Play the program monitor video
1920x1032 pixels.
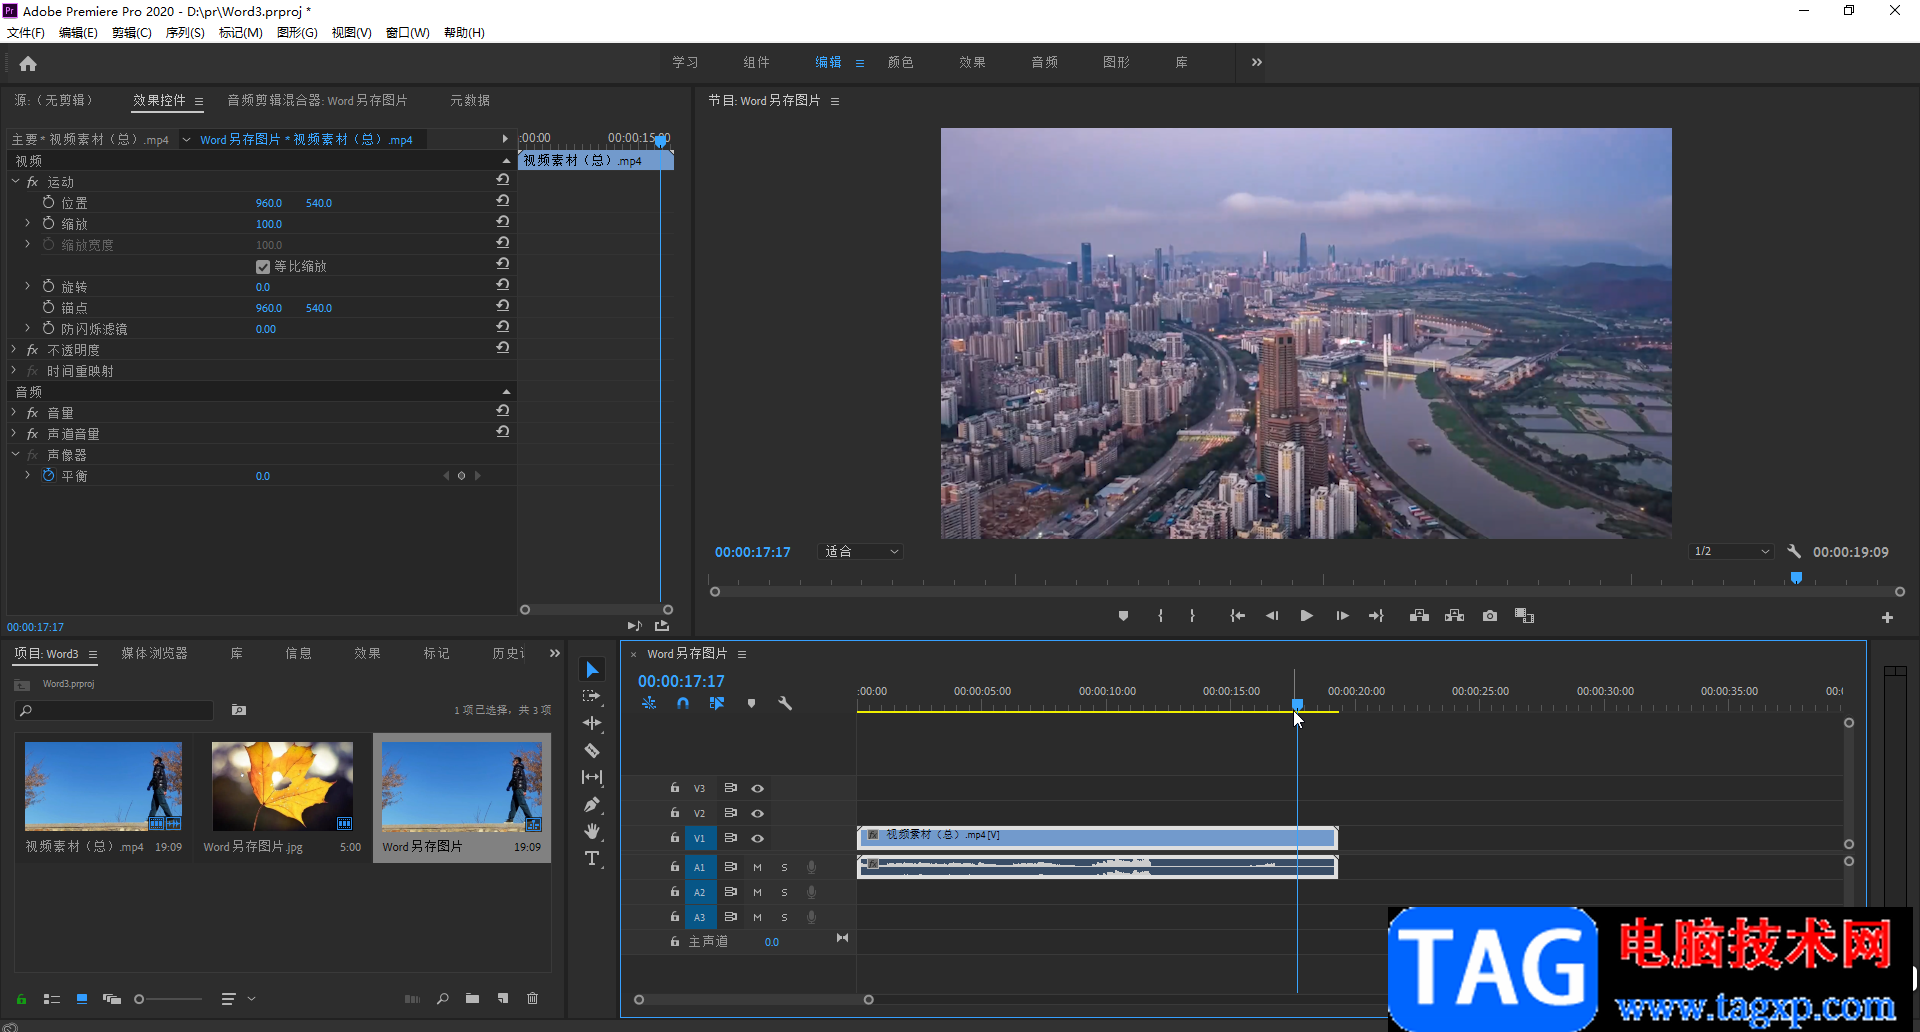(x=1306, y=616)
